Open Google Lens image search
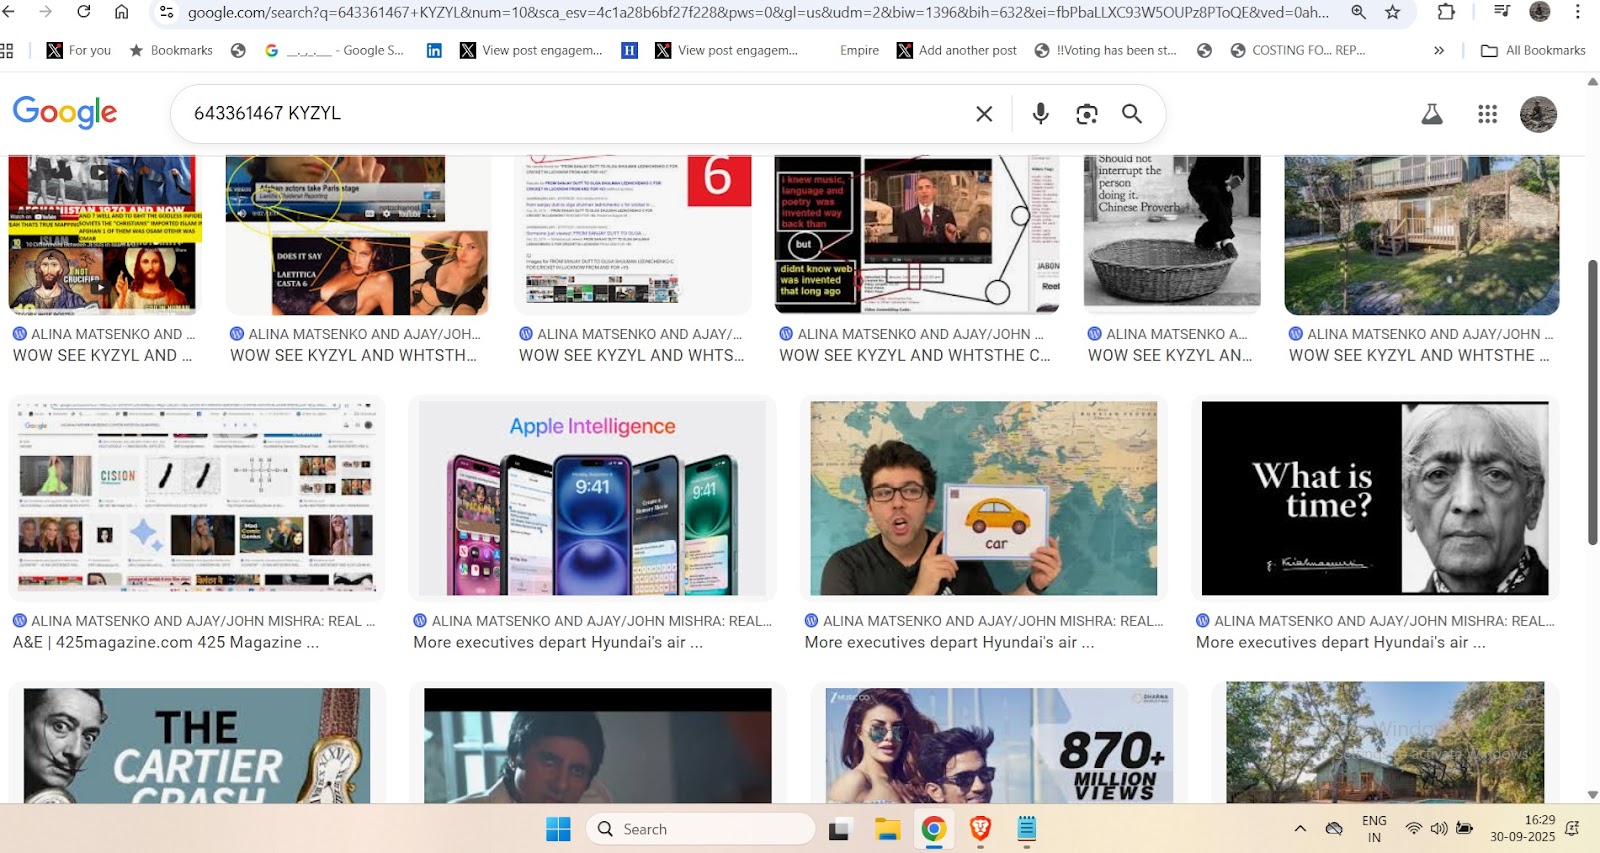 click(x=1086, y=114)
